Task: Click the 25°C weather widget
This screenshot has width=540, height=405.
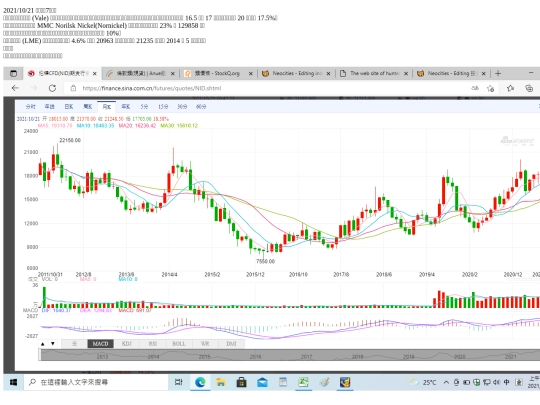Action: click(x=423, y=382)
